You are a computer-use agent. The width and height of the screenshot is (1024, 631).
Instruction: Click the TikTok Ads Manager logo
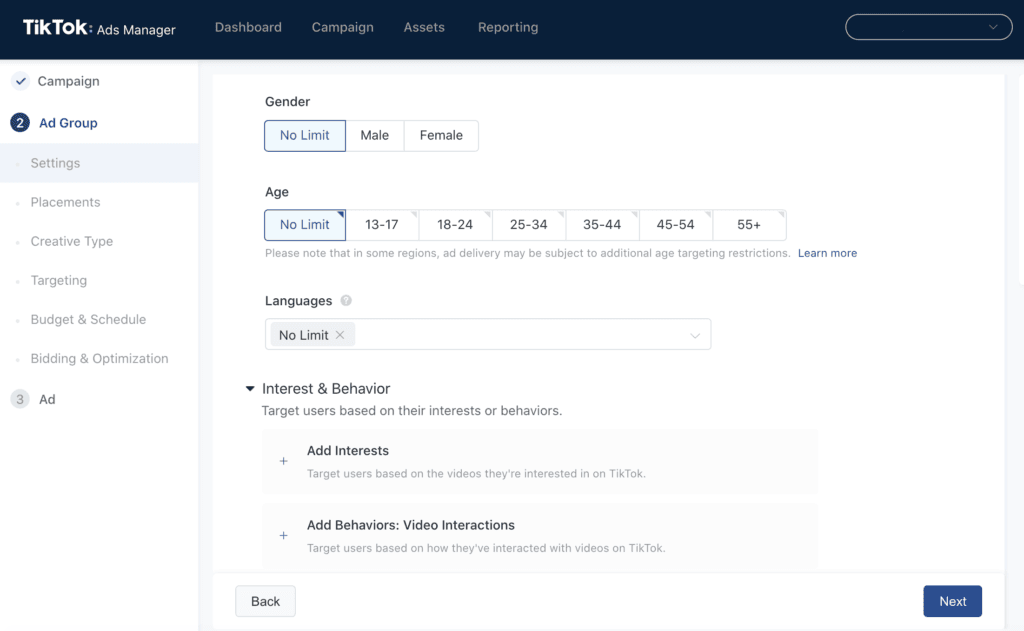(x=99, y=28)
